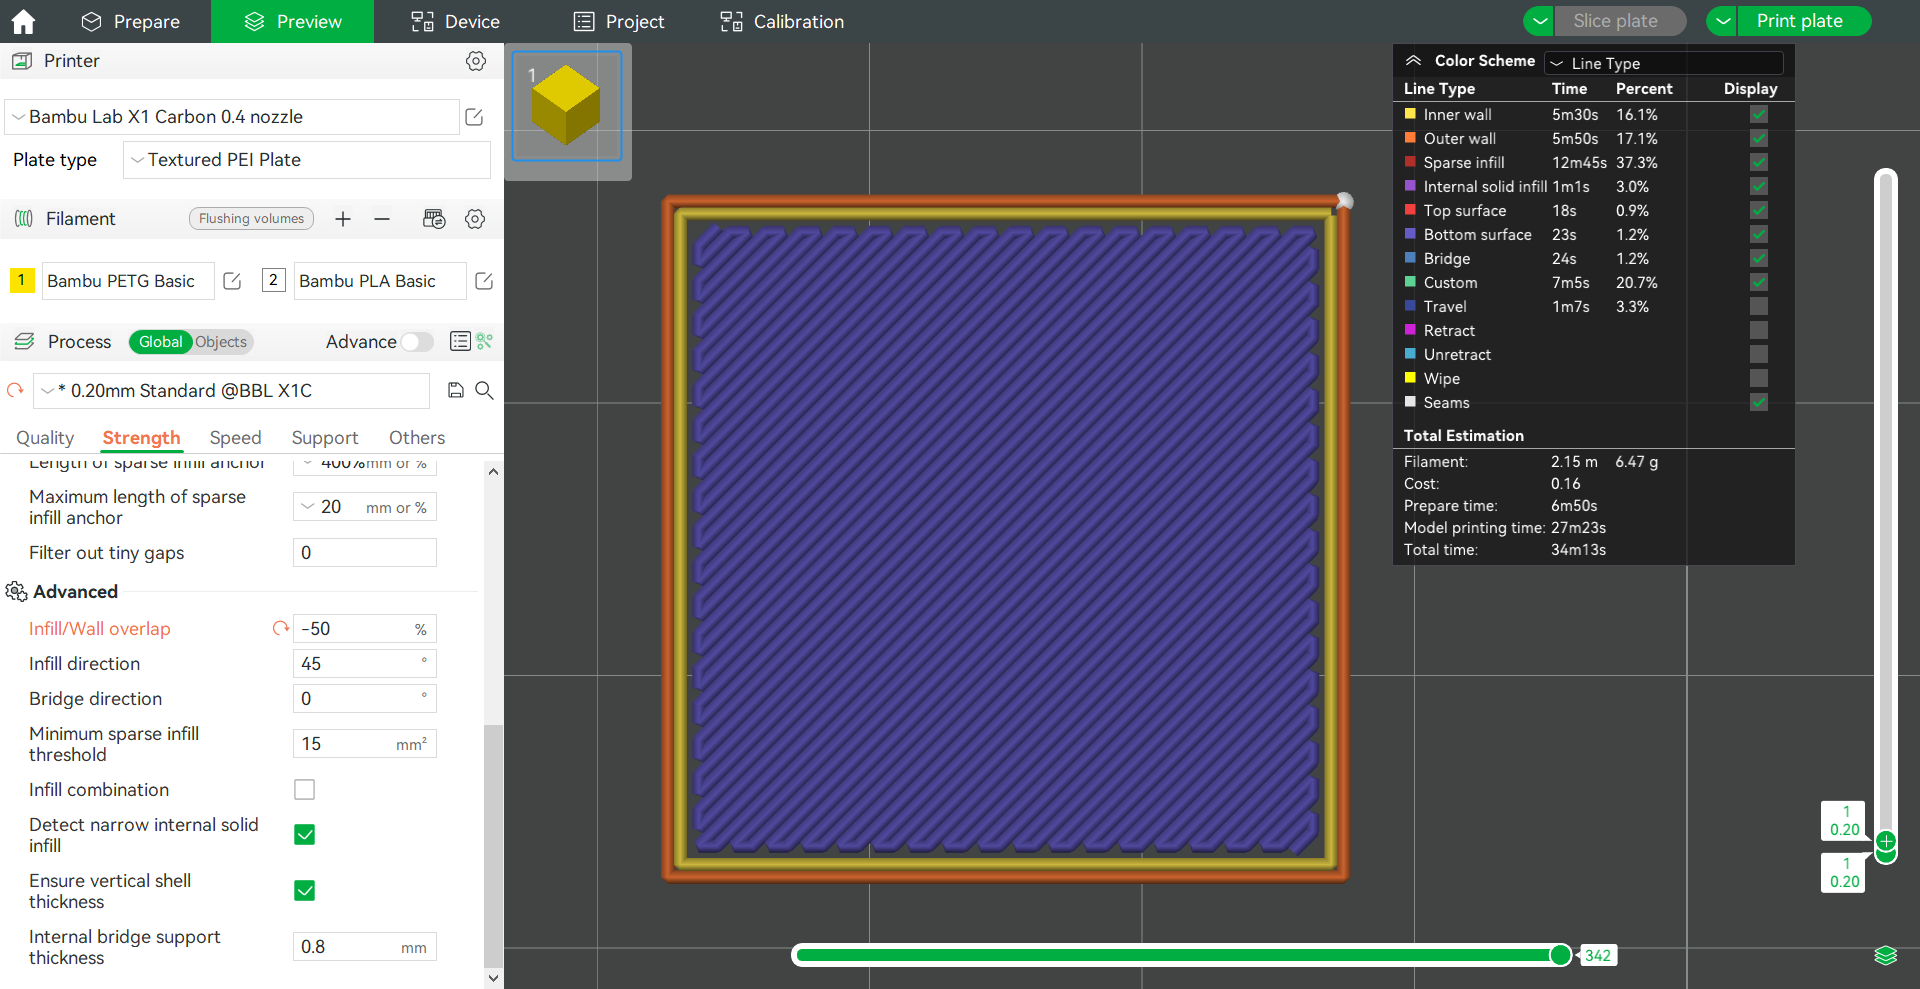
Task: Open the Support settings tab
Action: click(x=325, y=438)
